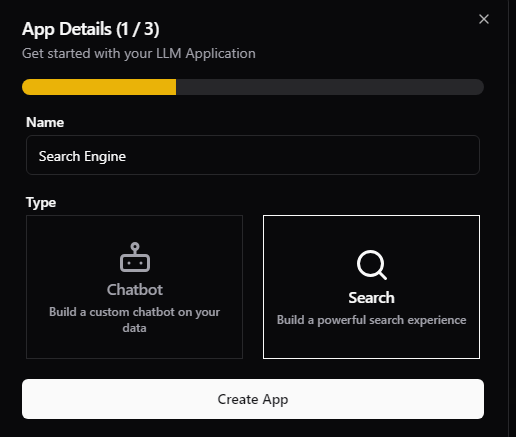Click the 'Name' field label
Viewport: 516px width, 437px height.
45,122
